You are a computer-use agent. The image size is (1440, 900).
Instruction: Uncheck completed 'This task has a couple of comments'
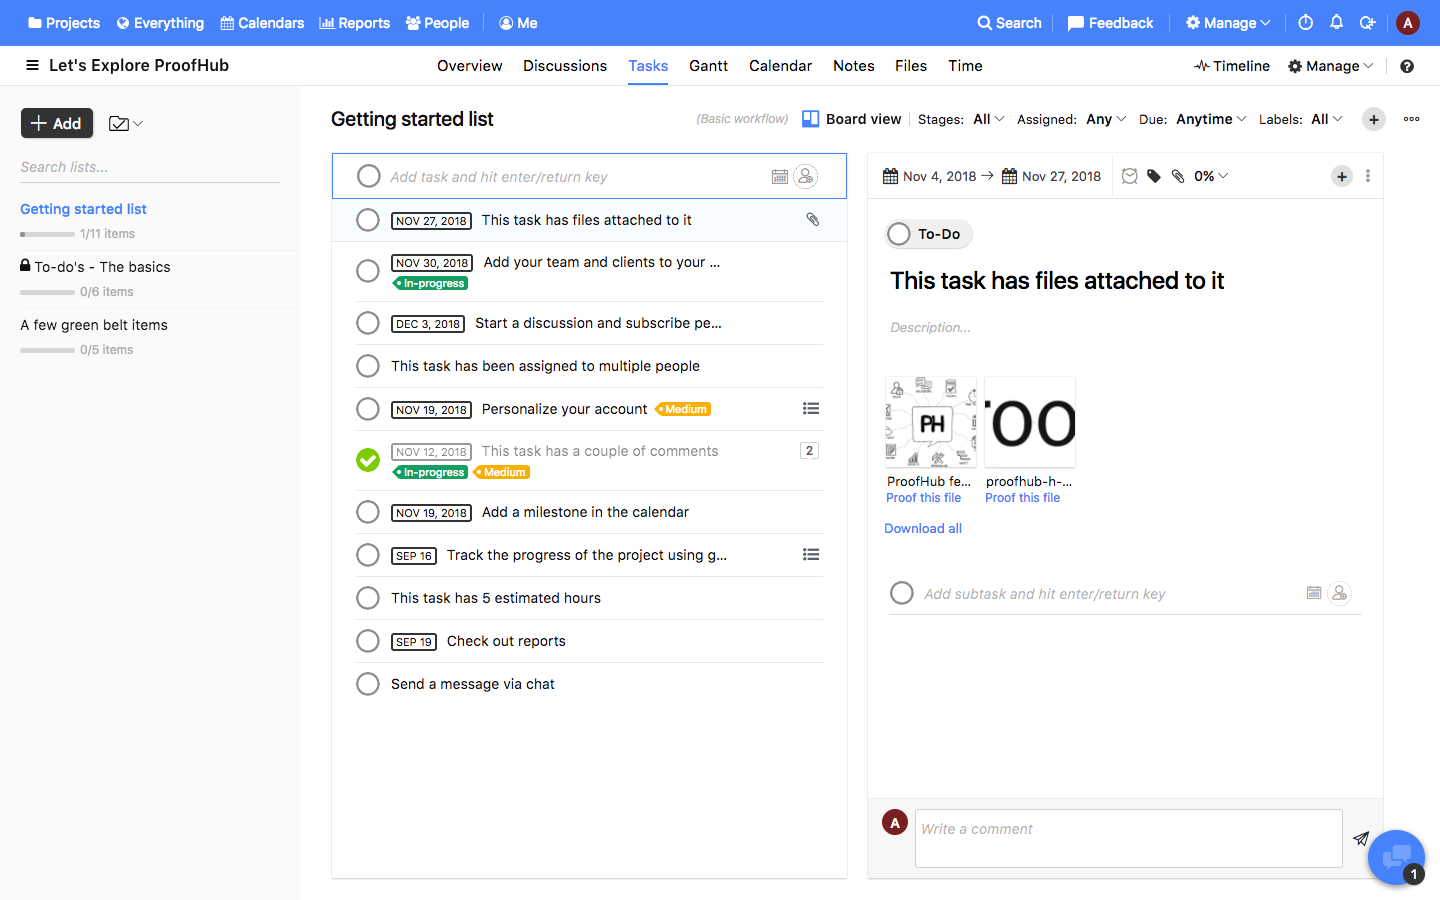tap(368, 460)
